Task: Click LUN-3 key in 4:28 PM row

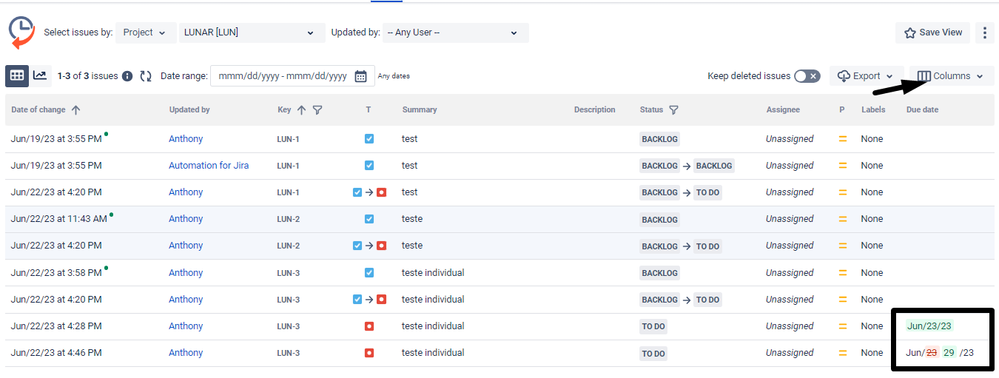Action: click(x=288, y=326)
